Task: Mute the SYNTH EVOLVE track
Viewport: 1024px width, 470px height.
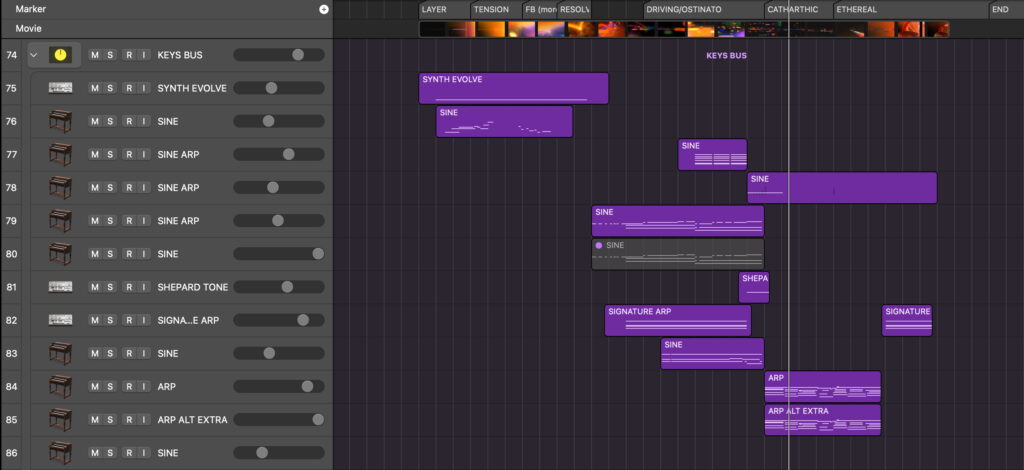Action: click(95, 88)
